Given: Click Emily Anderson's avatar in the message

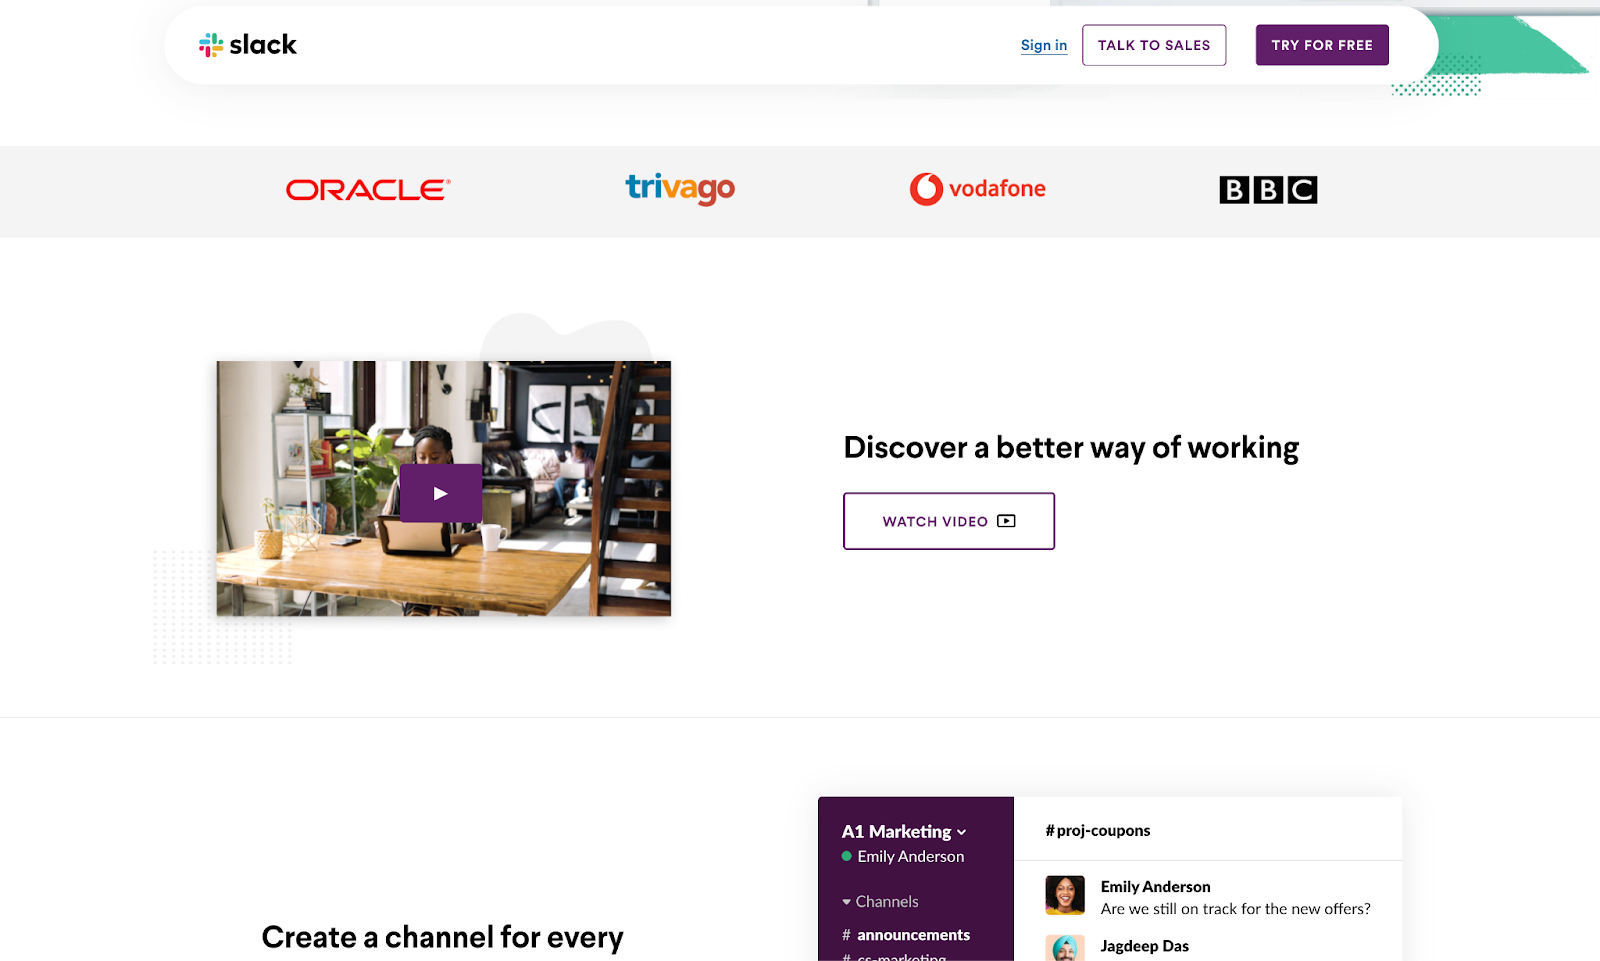Looking at the screenshot, I should coord(1065,895).
